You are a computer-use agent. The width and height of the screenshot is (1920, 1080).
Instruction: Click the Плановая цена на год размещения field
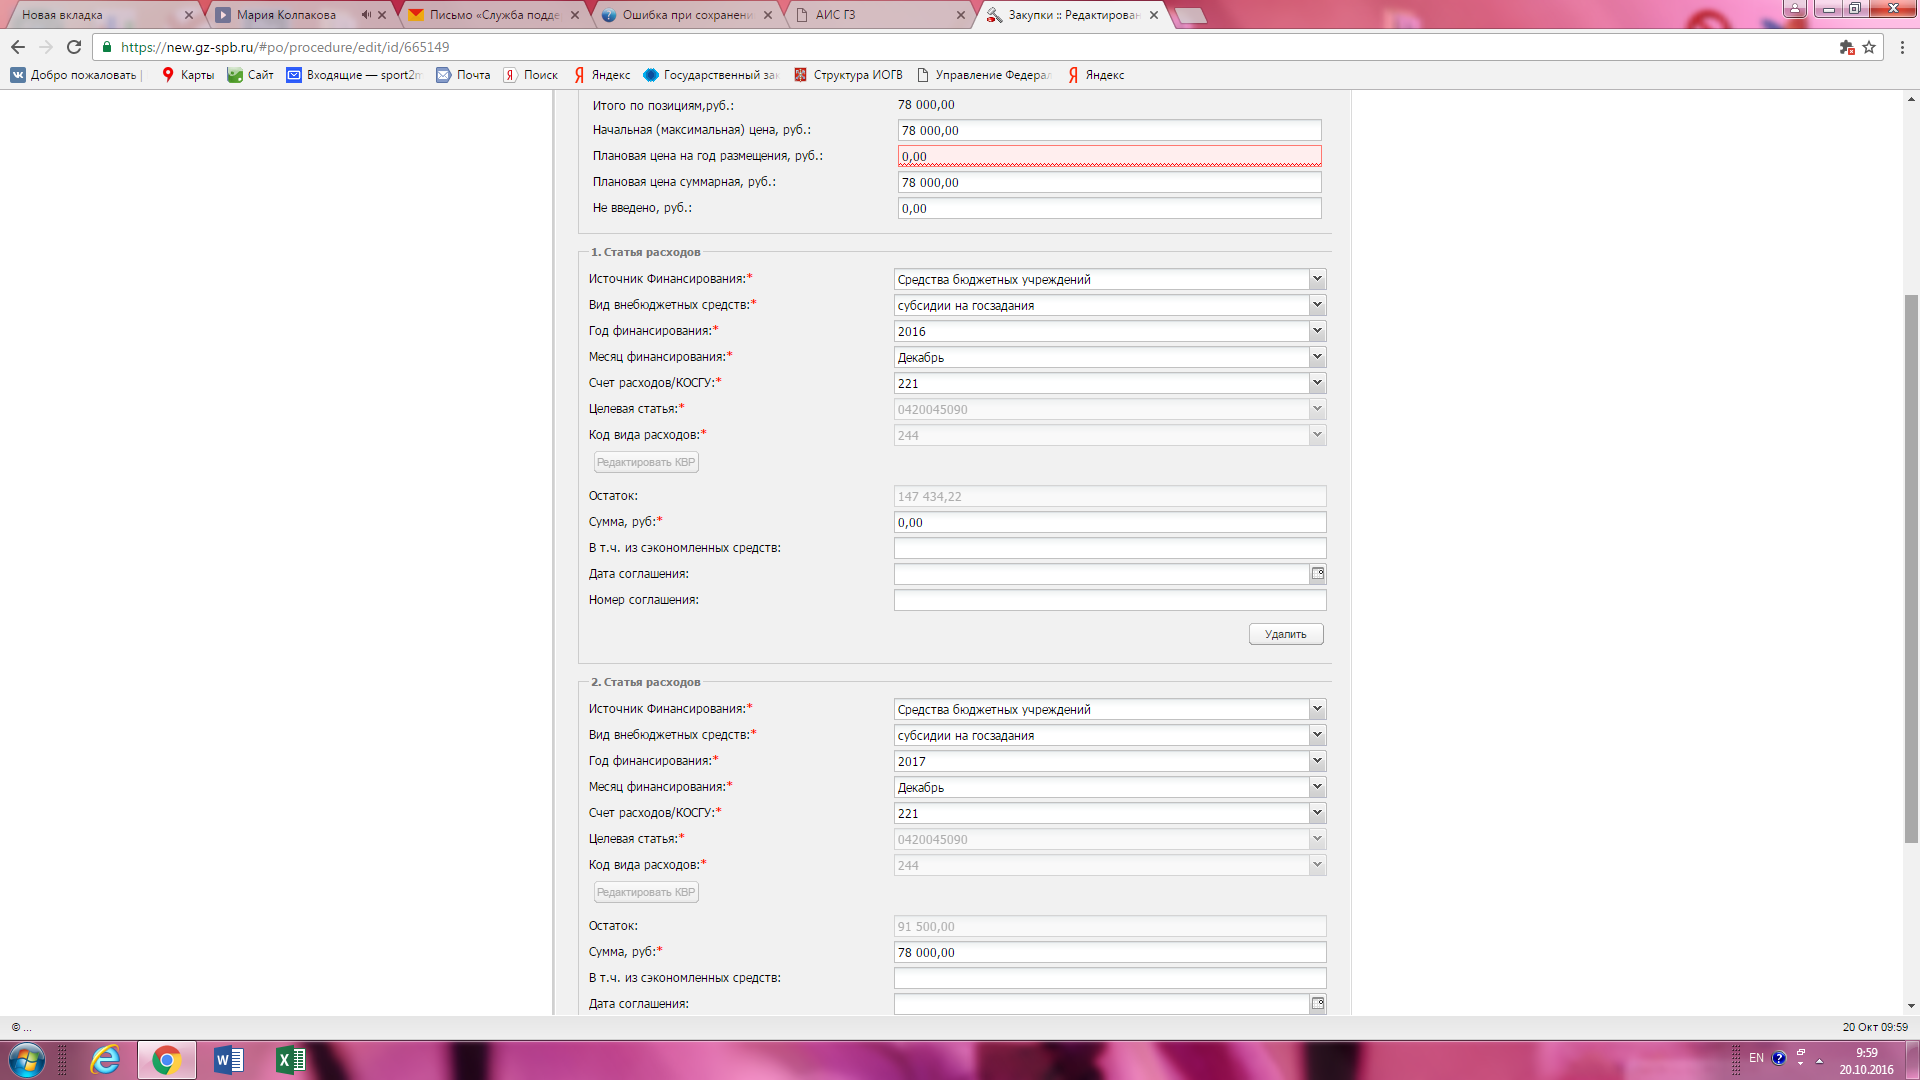tap(1109, 156)
